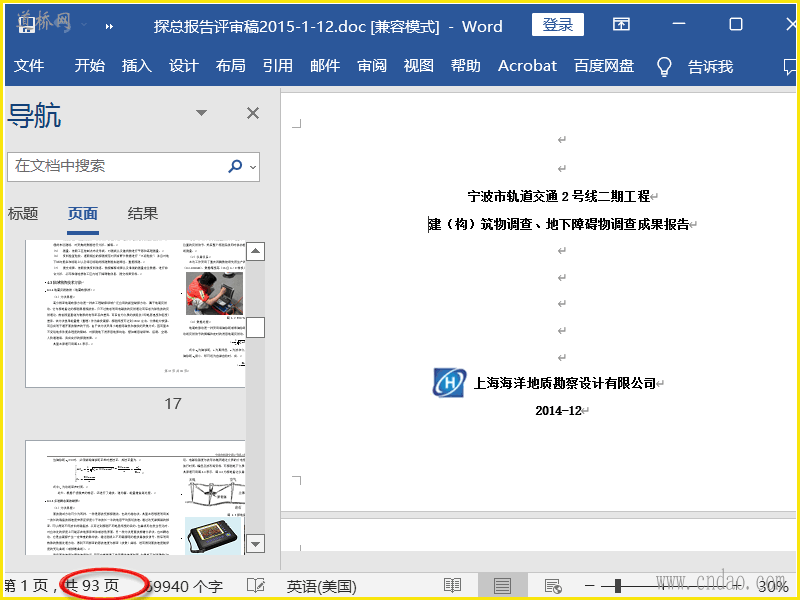Click the proofing spelling check icon
Screen dimensions: 800x600
coord(256,586)
